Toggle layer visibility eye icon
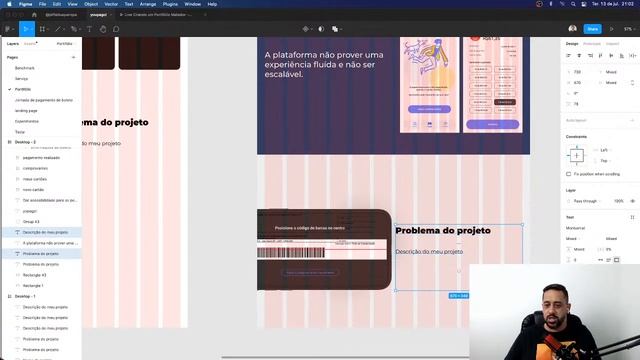Viewport: 640px width, 360px height. click(x=633, y=201)
